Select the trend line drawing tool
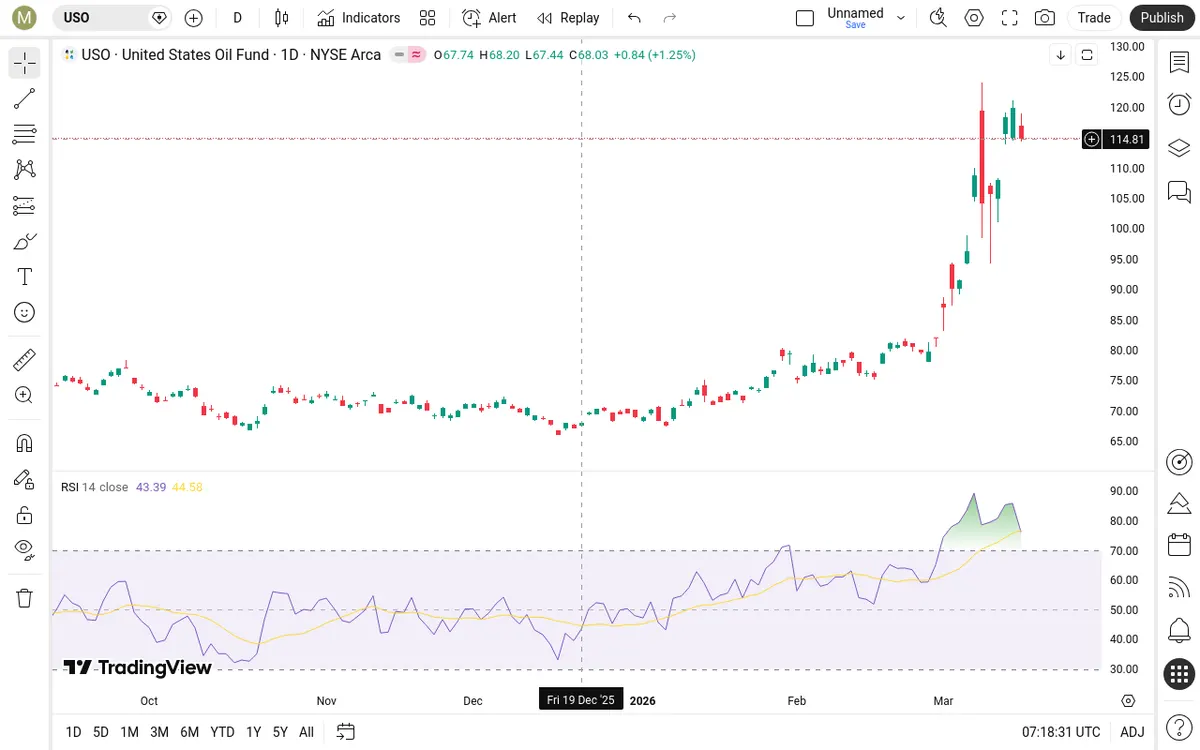This screenshot has width=1200, height=750. (x=25, y=98)
